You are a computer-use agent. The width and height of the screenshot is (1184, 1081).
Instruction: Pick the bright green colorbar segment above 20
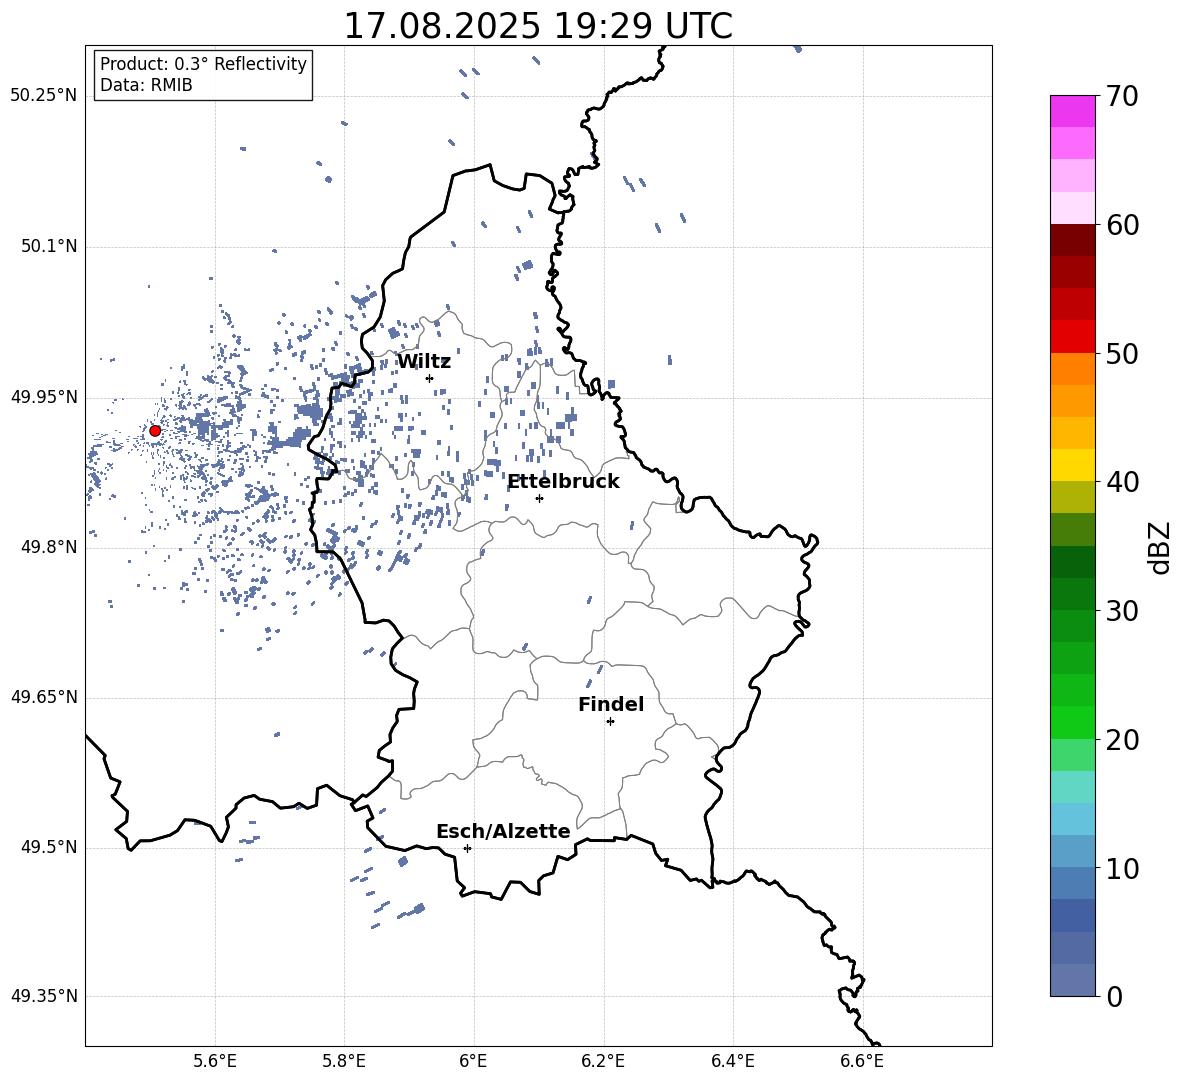pyautogui.click(x=1072, y=722)
